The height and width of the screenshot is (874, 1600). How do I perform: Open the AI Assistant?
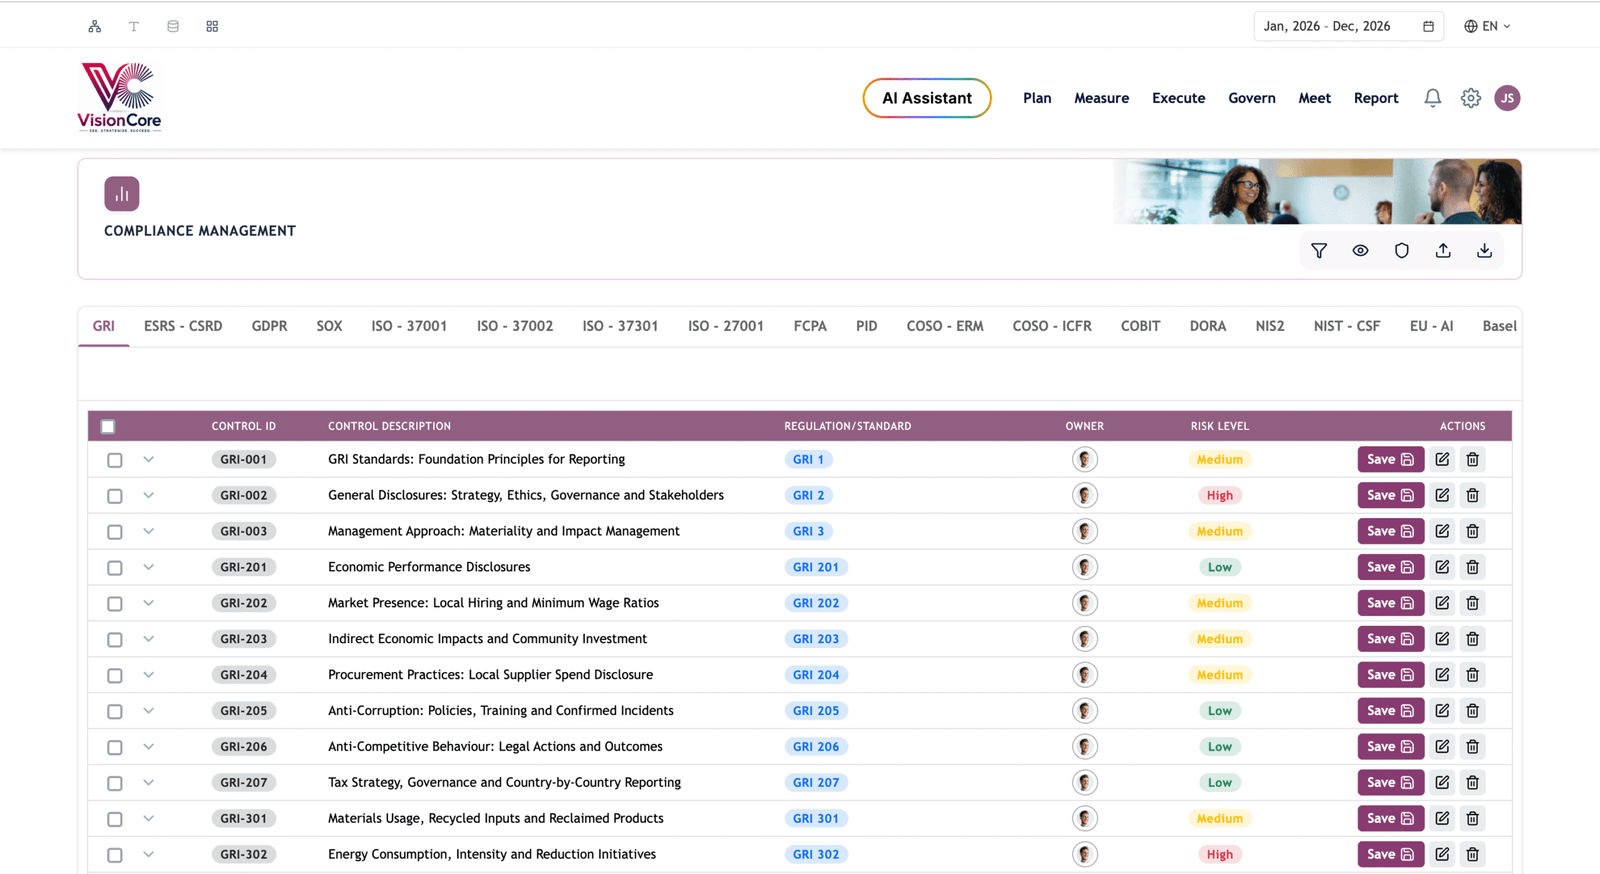click(927, 98)
